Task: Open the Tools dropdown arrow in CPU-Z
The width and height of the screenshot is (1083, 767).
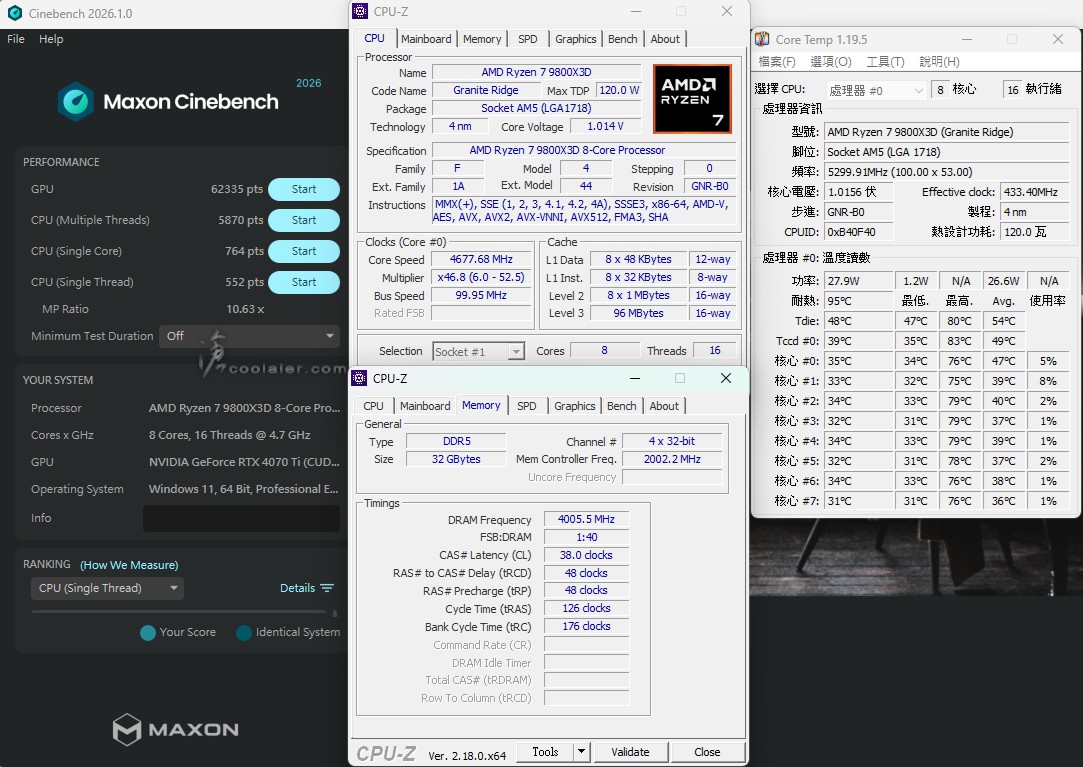Action: (581, 752)
